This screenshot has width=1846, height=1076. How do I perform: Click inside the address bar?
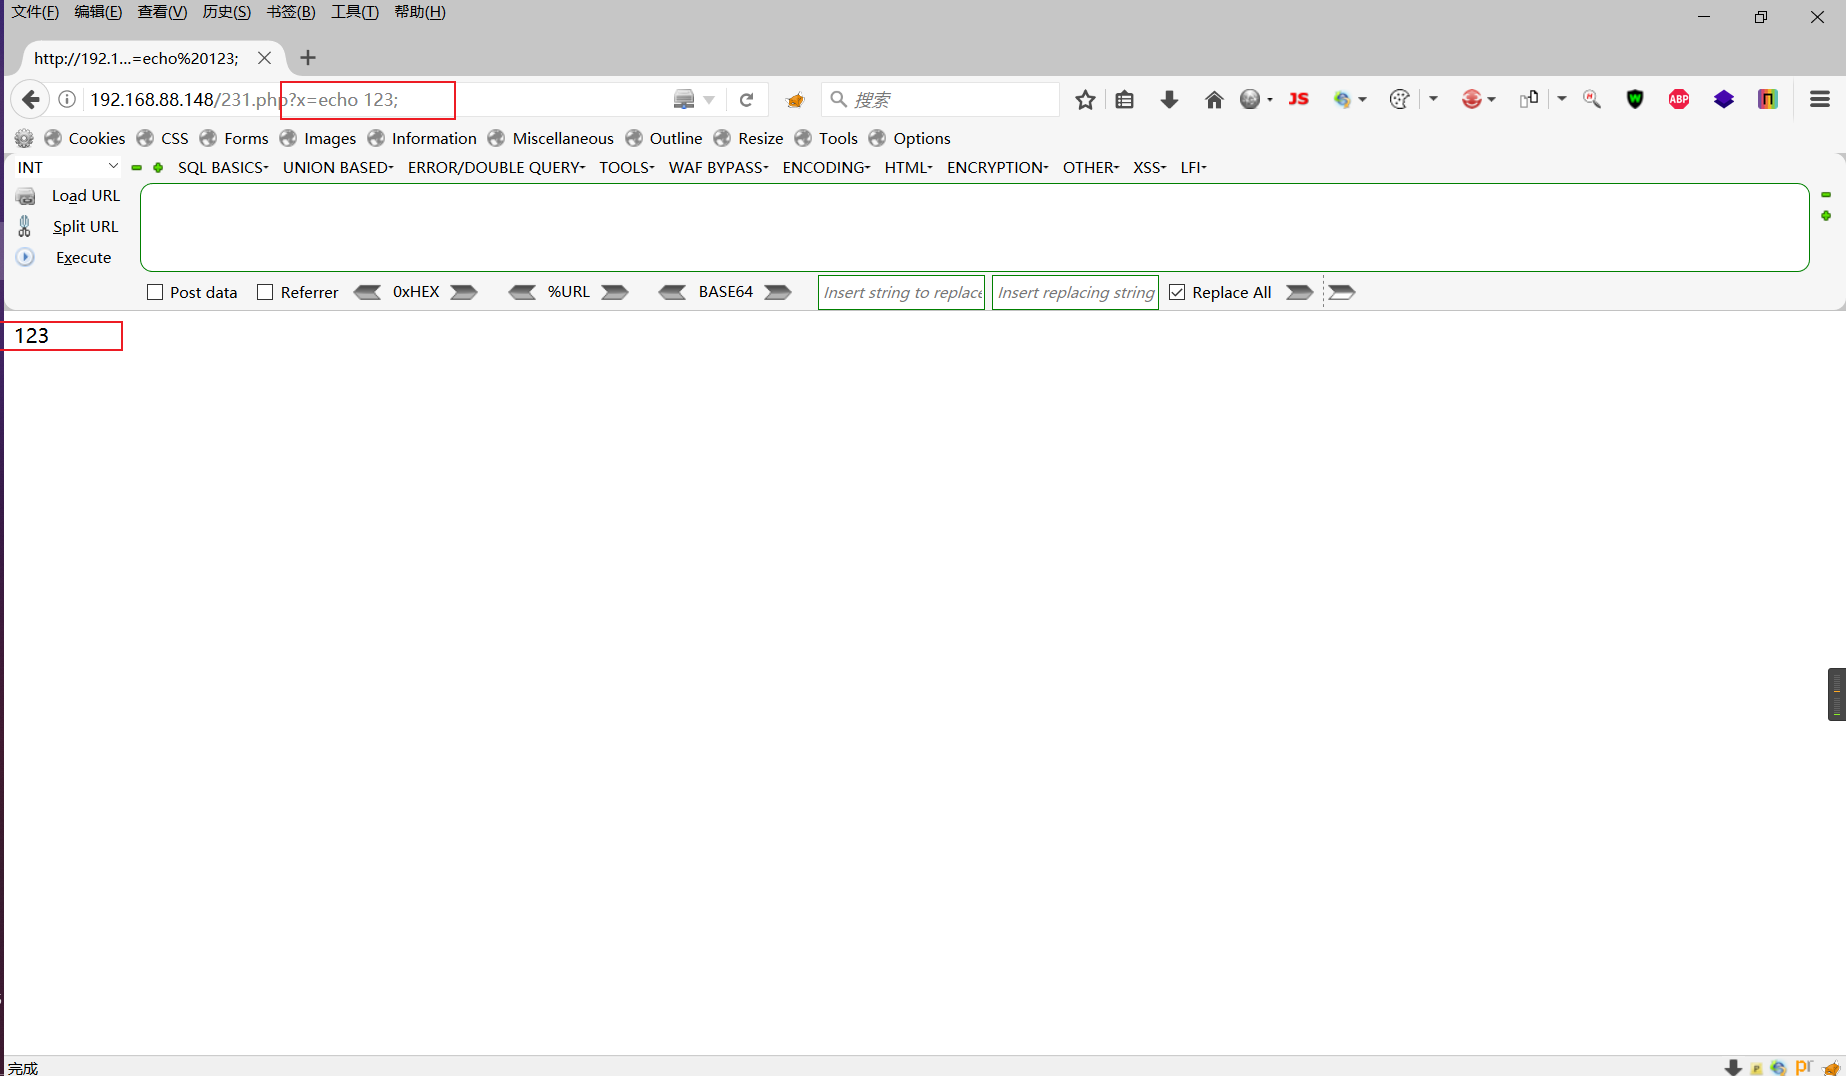click(x=500, y=99)
